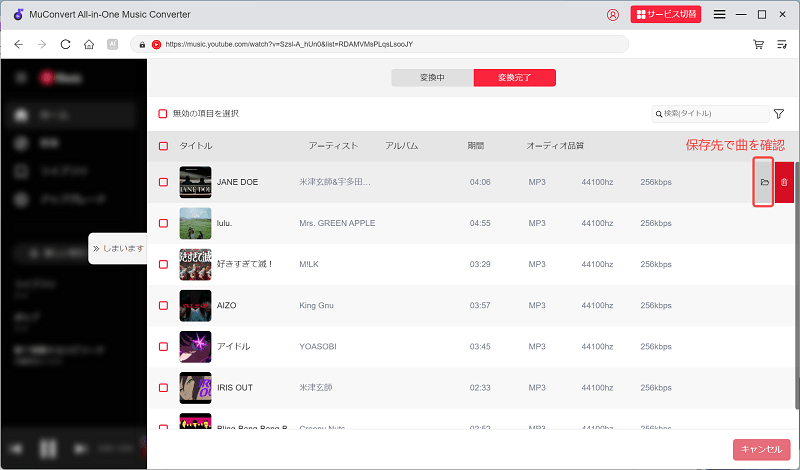Click the アルバム column header
Viewport: 800px width, 470px height.
[402, 146]
